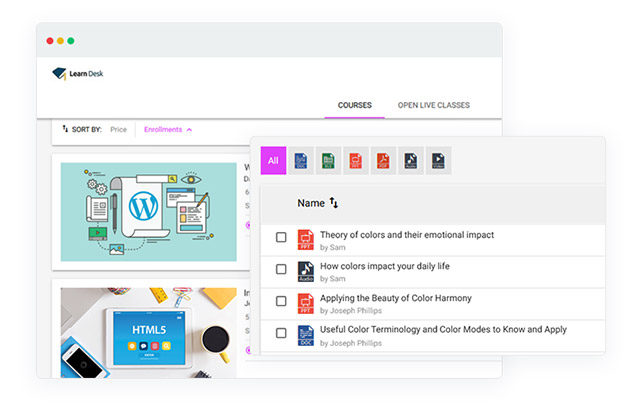Screen dimensions: 640x410
Task: Click the Name column header
Action: 311,203
